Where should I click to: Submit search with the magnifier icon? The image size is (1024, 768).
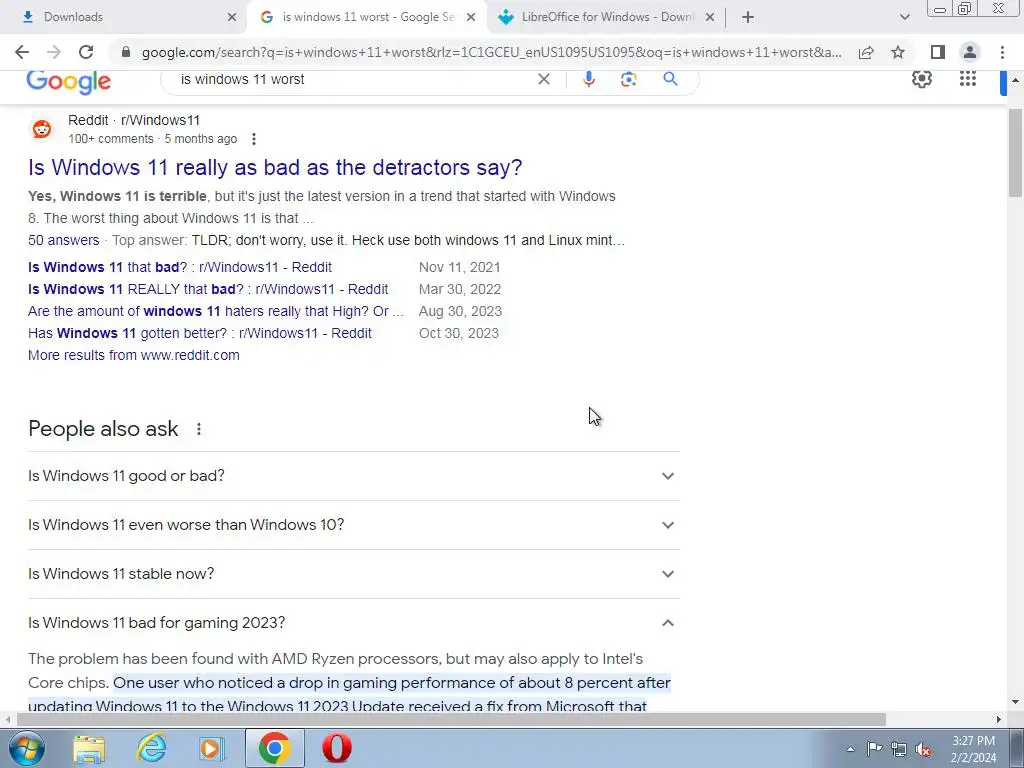pyautogui.click(x=670, y=80)
